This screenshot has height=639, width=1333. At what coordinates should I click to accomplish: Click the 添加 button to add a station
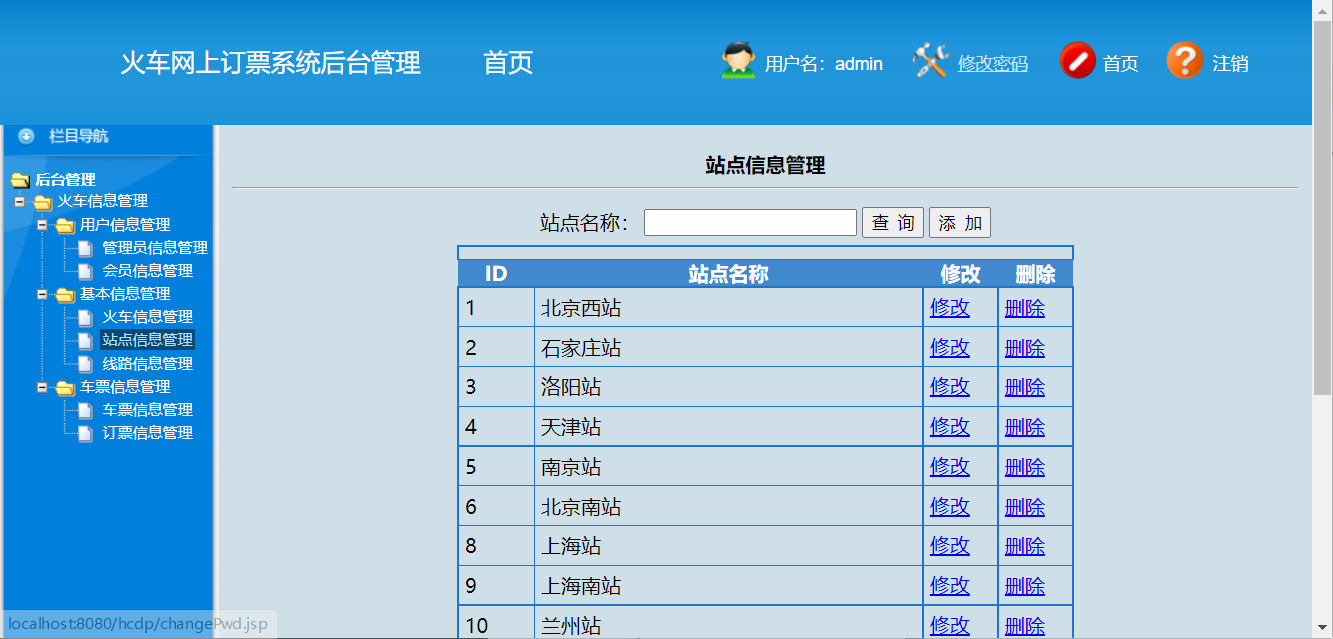tap(958, 222)
